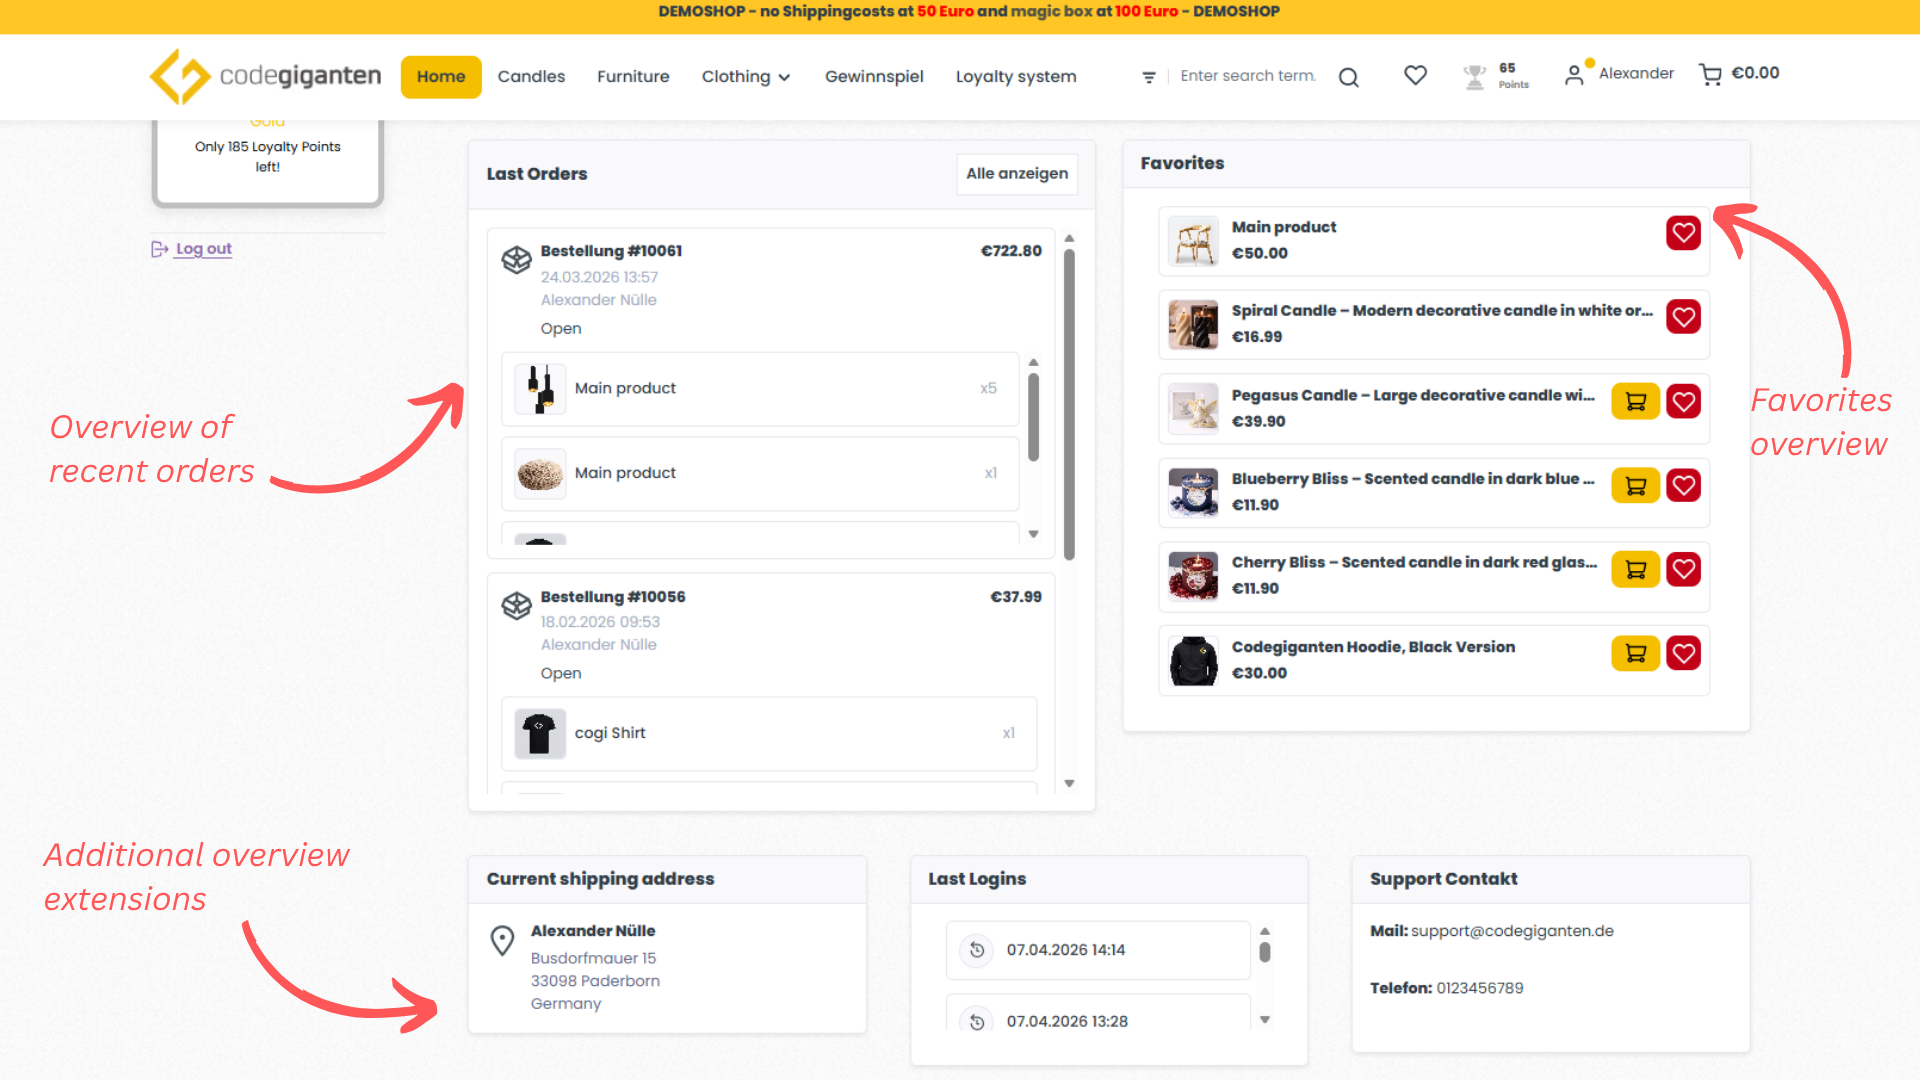Add Pegasus Candle to cart via its cart icon
The image size is (1920, 1080).
point(1634,401)
